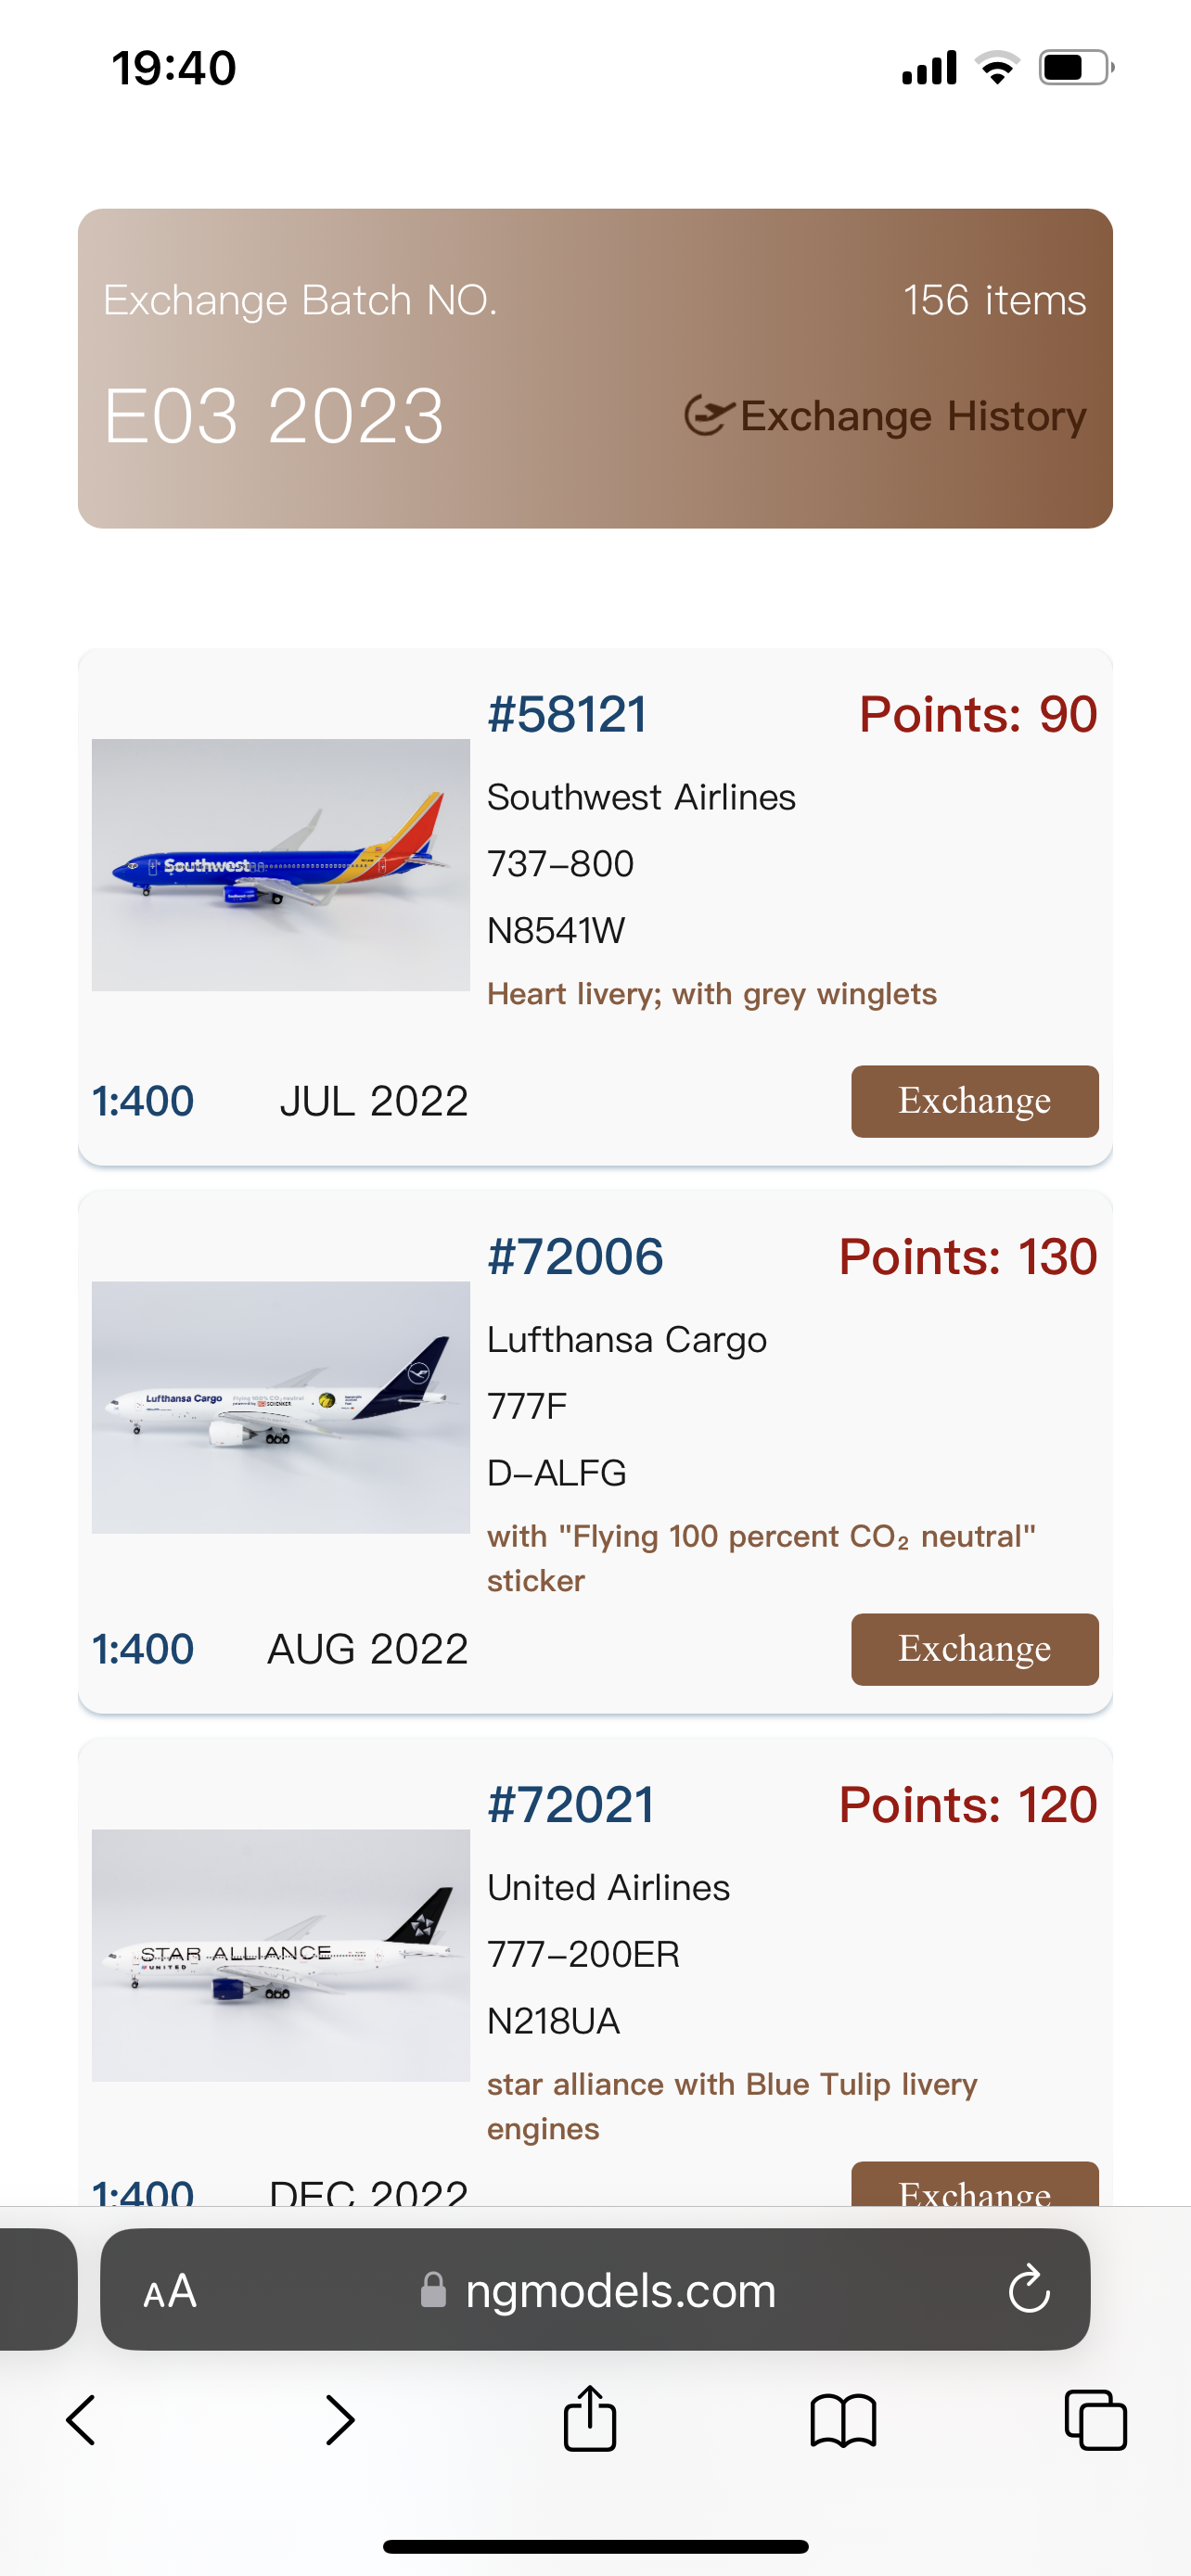Open the AA text size menu
This screenshot has height=2576, width=1191.
[x=170, y=2290]
